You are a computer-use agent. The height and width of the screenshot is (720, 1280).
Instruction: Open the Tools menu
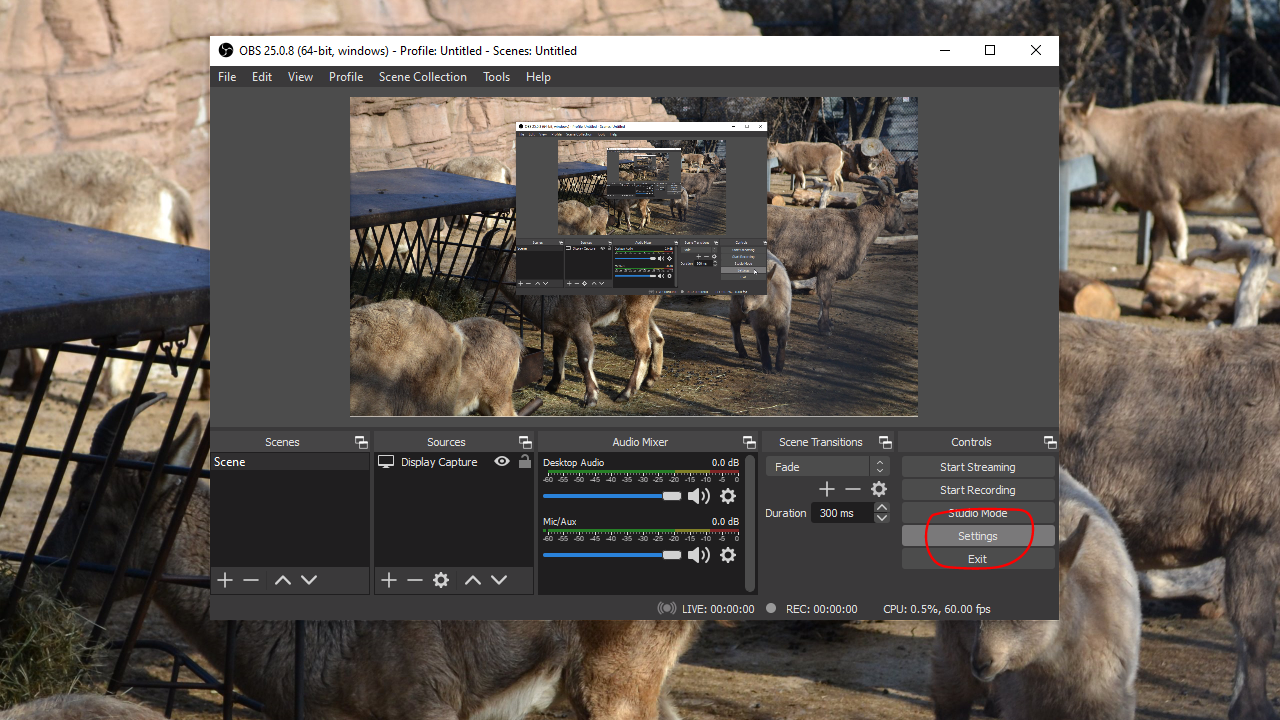tap(496, 77)
